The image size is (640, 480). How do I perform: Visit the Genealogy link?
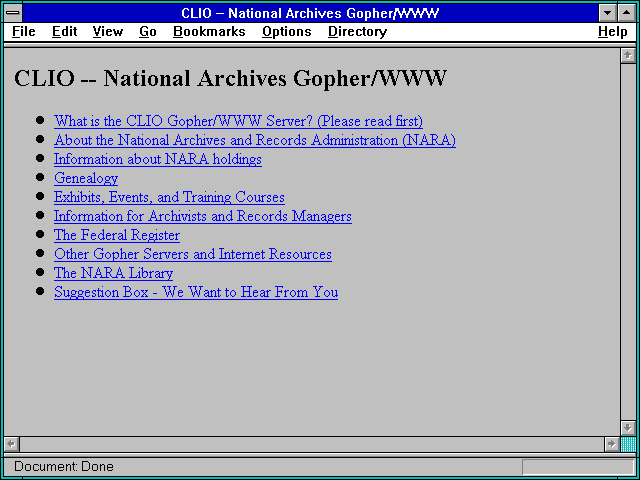tap(86, 178)
